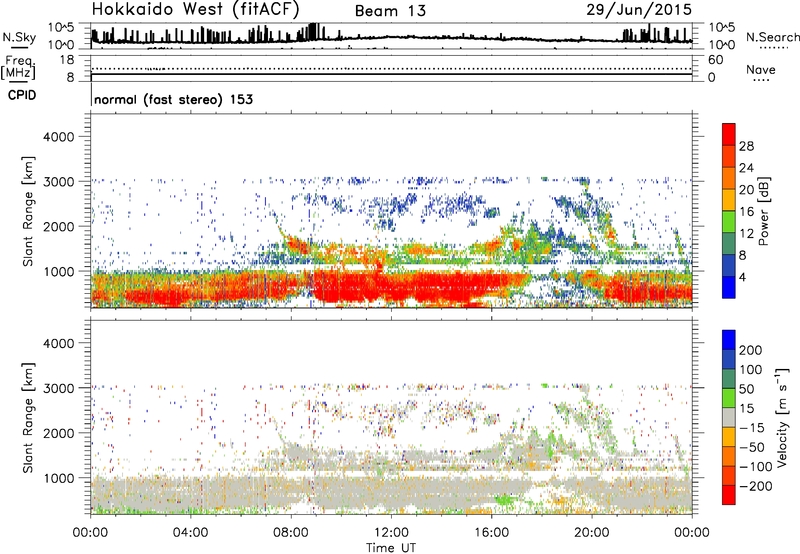This screenshot has width=800, height=554.
Task: Click the '16' label on power color bar
Action: pyautogui.click(x=746, y=212)
